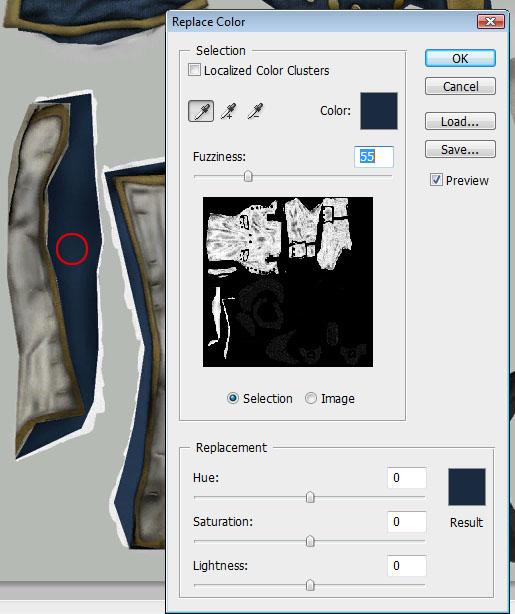This screenshot has height=614, width=515.
Task: Click the Save... button
Action: (460, 149)
